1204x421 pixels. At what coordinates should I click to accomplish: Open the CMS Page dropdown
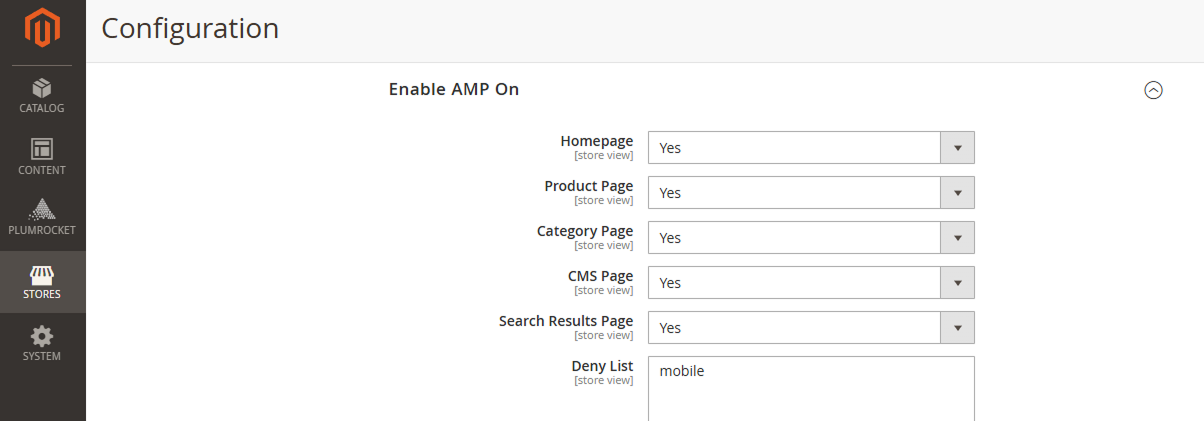pyautogui.click(x=811, y=282)
